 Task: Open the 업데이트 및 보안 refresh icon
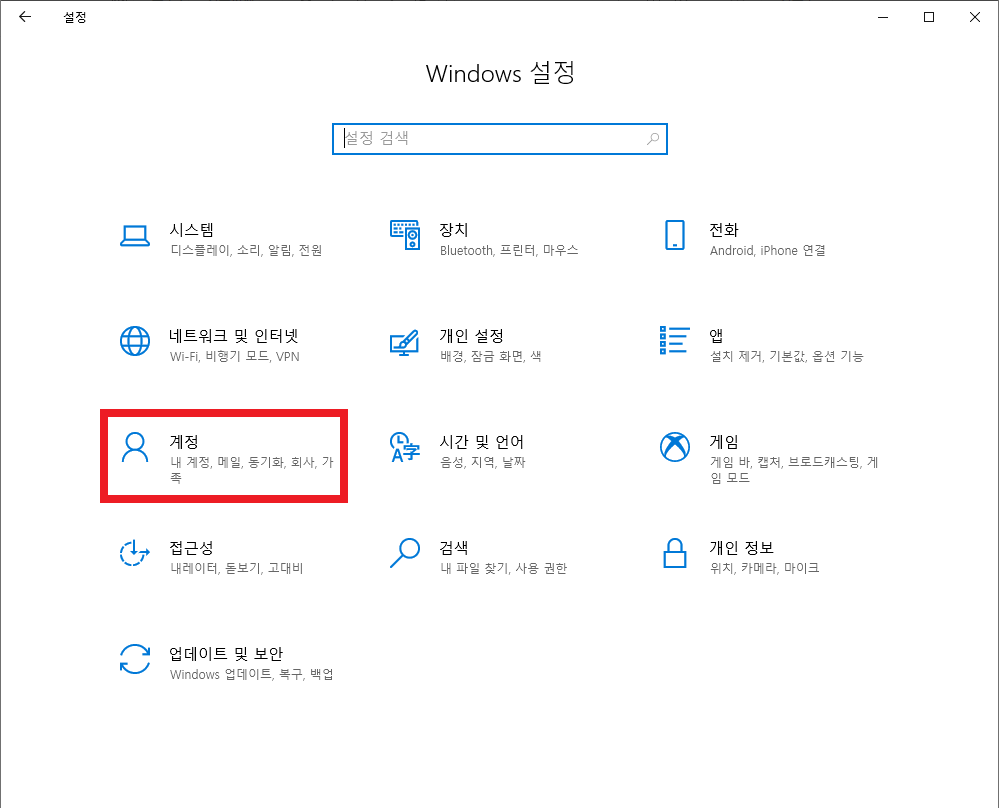coord(135,659)
